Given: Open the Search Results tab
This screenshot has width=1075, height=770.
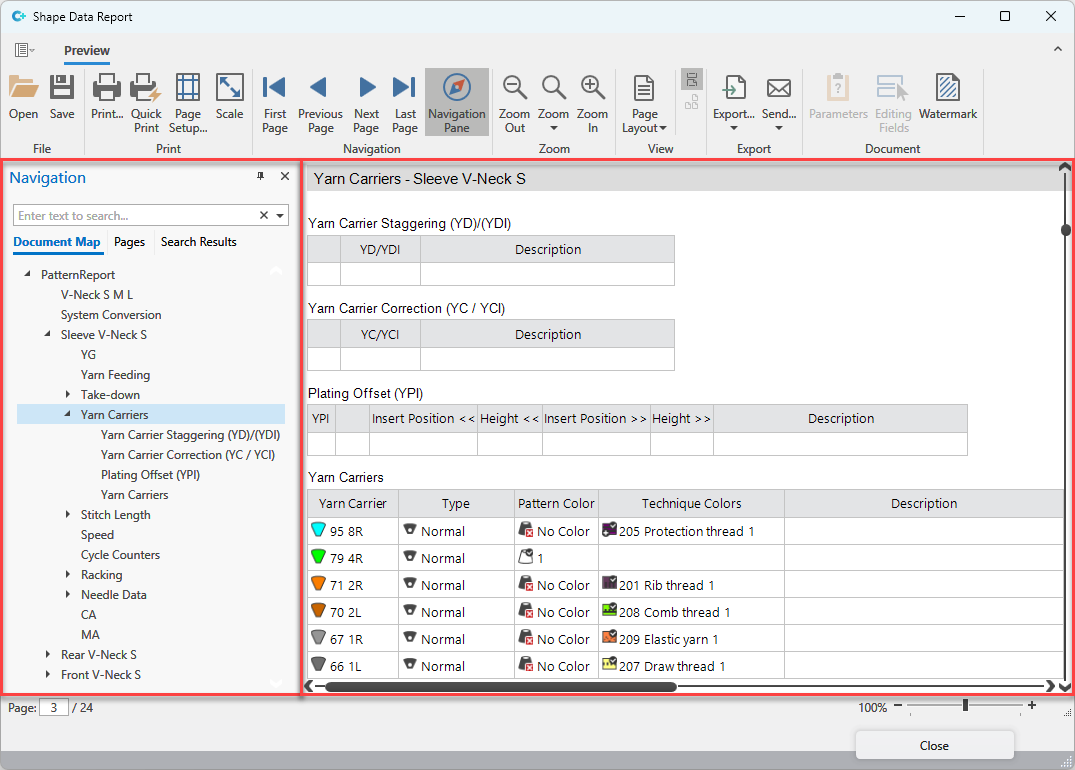Looking at the screenshot, I should click(198, 242).
